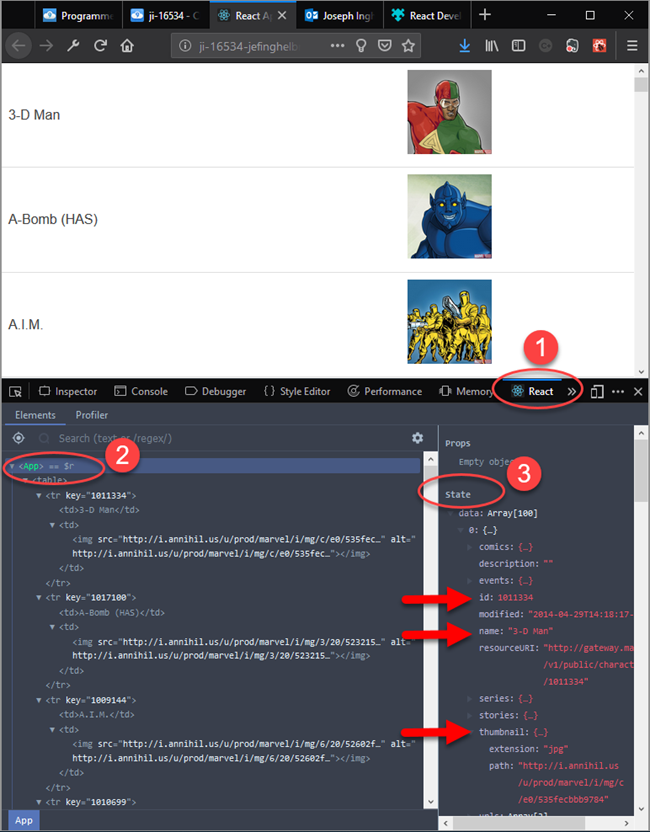Switch to the ji-16534 browser tab
Screen dimensions: 650x832
[x=166, y=15]
